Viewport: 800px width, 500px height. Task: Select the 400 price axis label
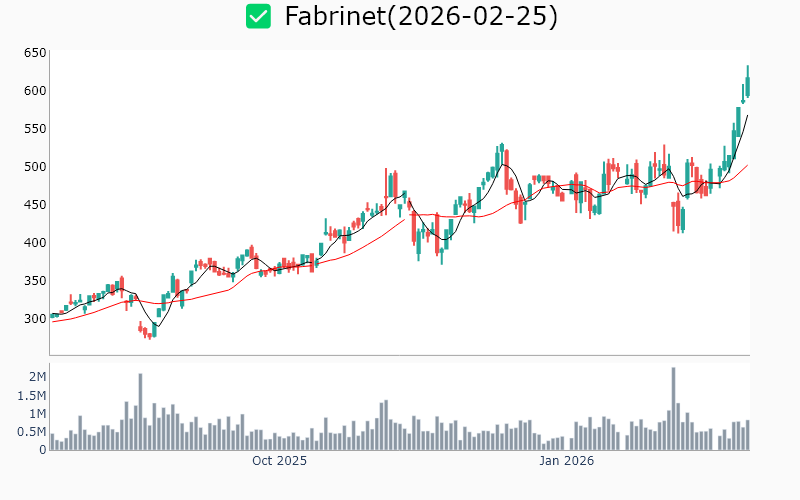(x=35, y=242)
